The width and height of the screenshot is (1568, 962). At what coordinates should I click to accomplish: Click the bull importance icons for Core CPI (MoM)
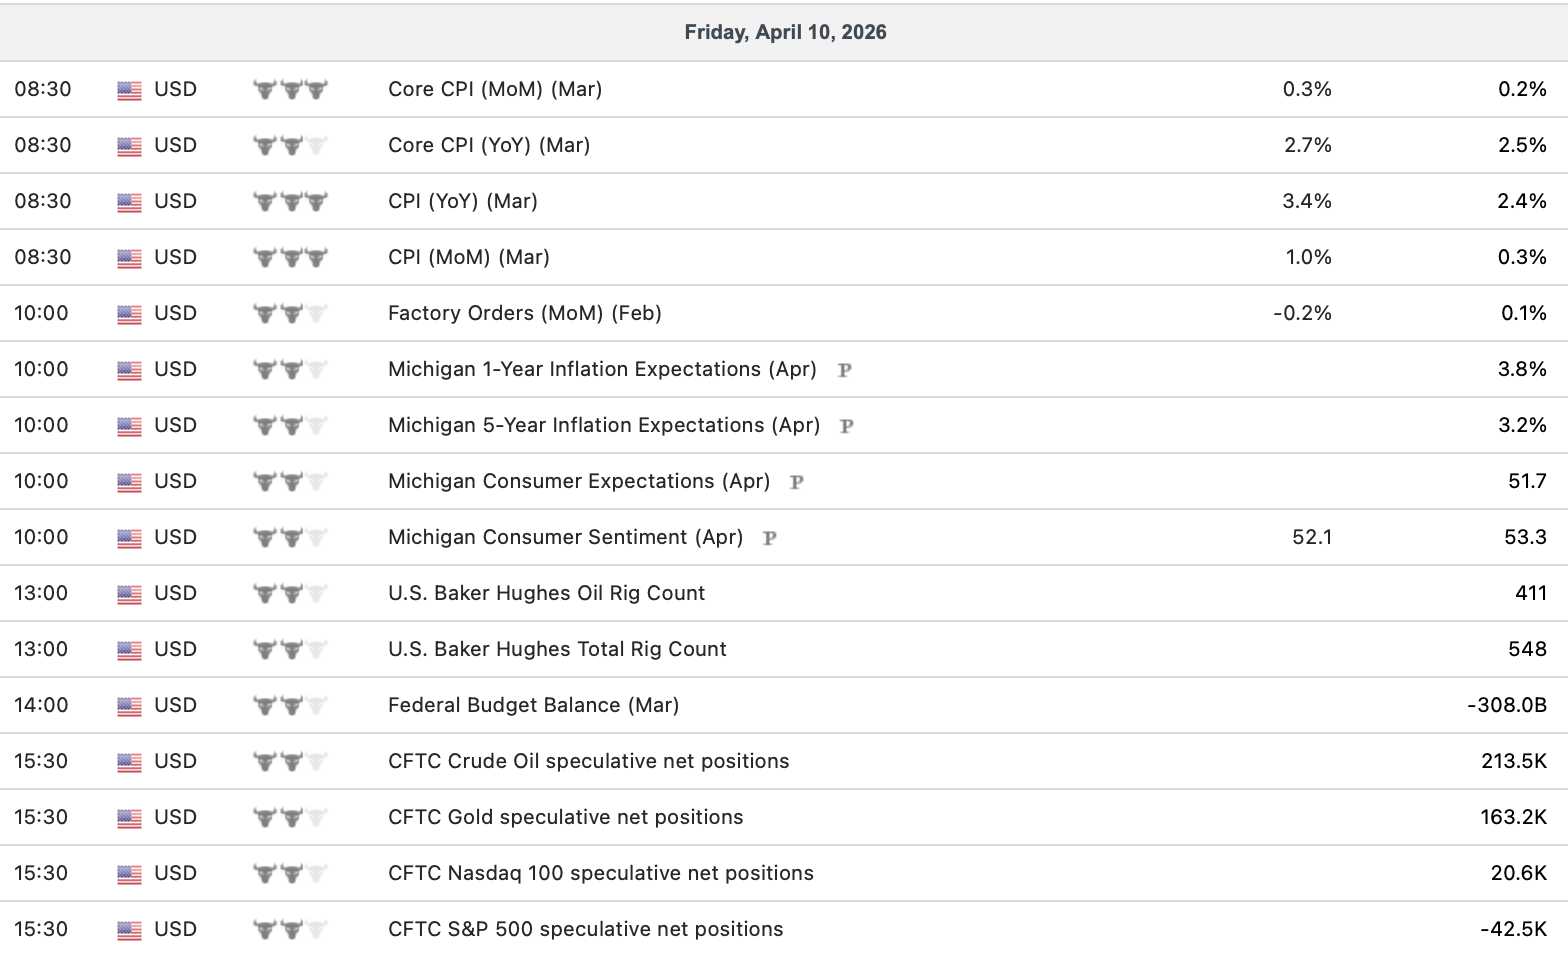291,90
